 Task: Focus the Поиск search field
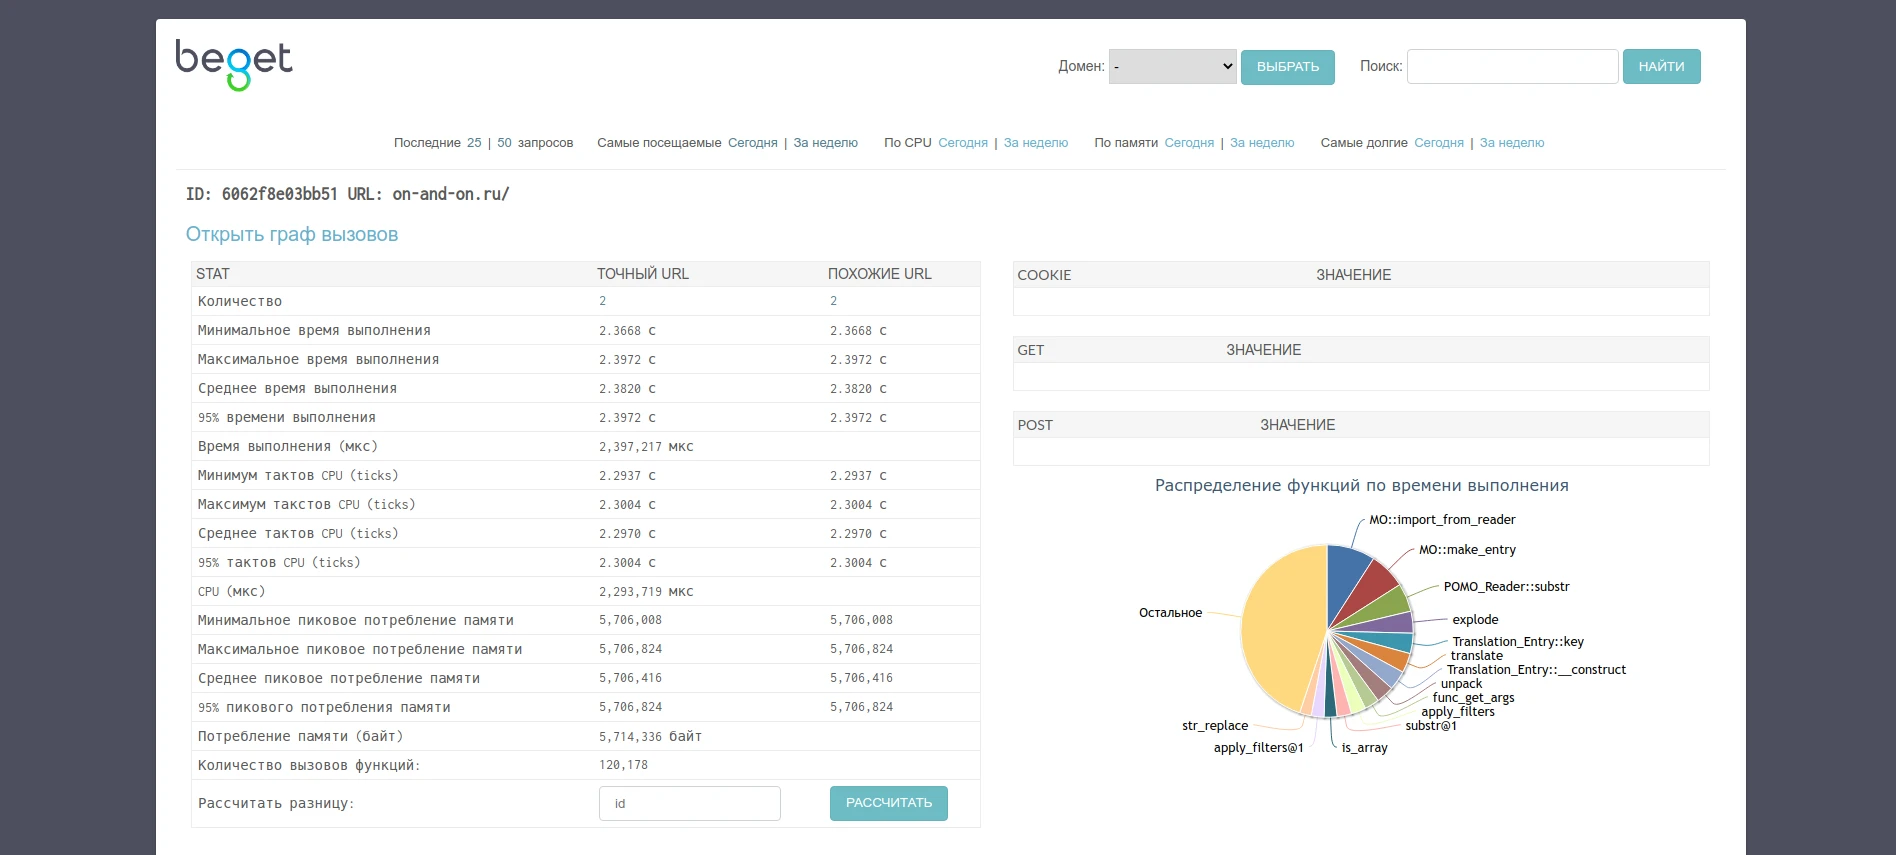[x=1512, y=67]
